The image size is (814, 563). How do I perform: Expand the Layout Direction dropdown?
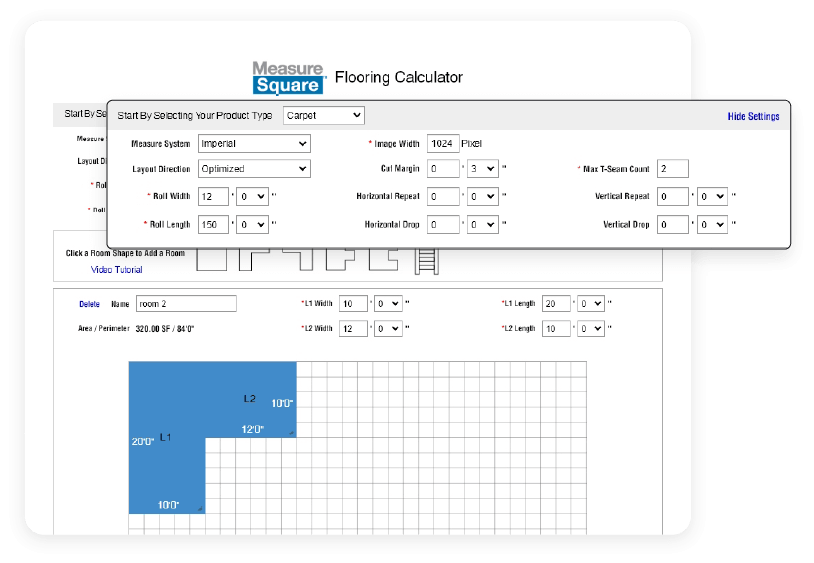pyautogui.click(x=254, y=169)
